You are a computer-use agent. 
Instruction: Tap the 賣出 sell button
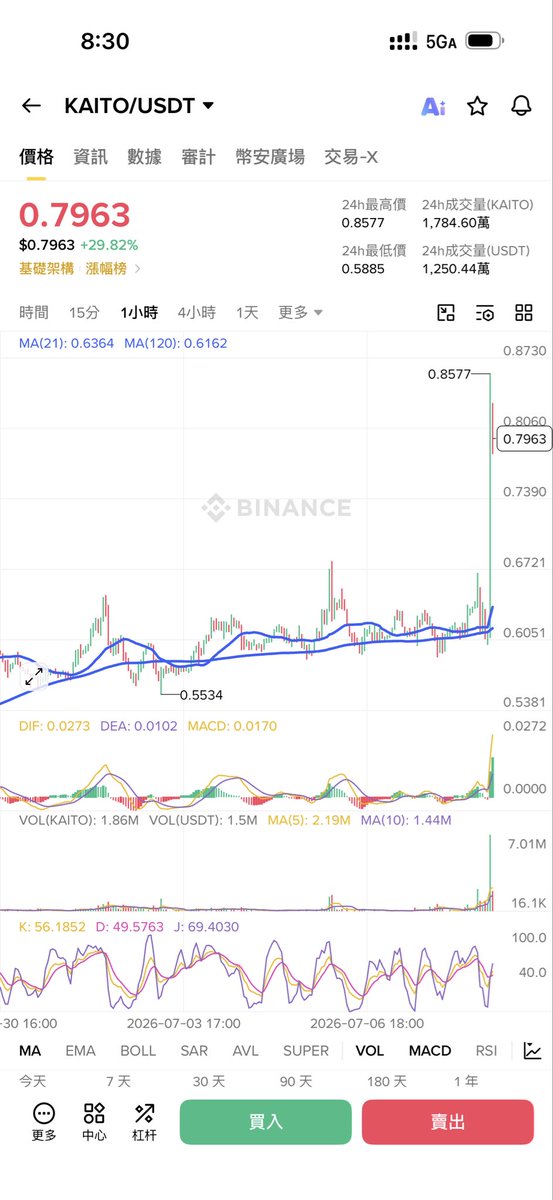448,1122
